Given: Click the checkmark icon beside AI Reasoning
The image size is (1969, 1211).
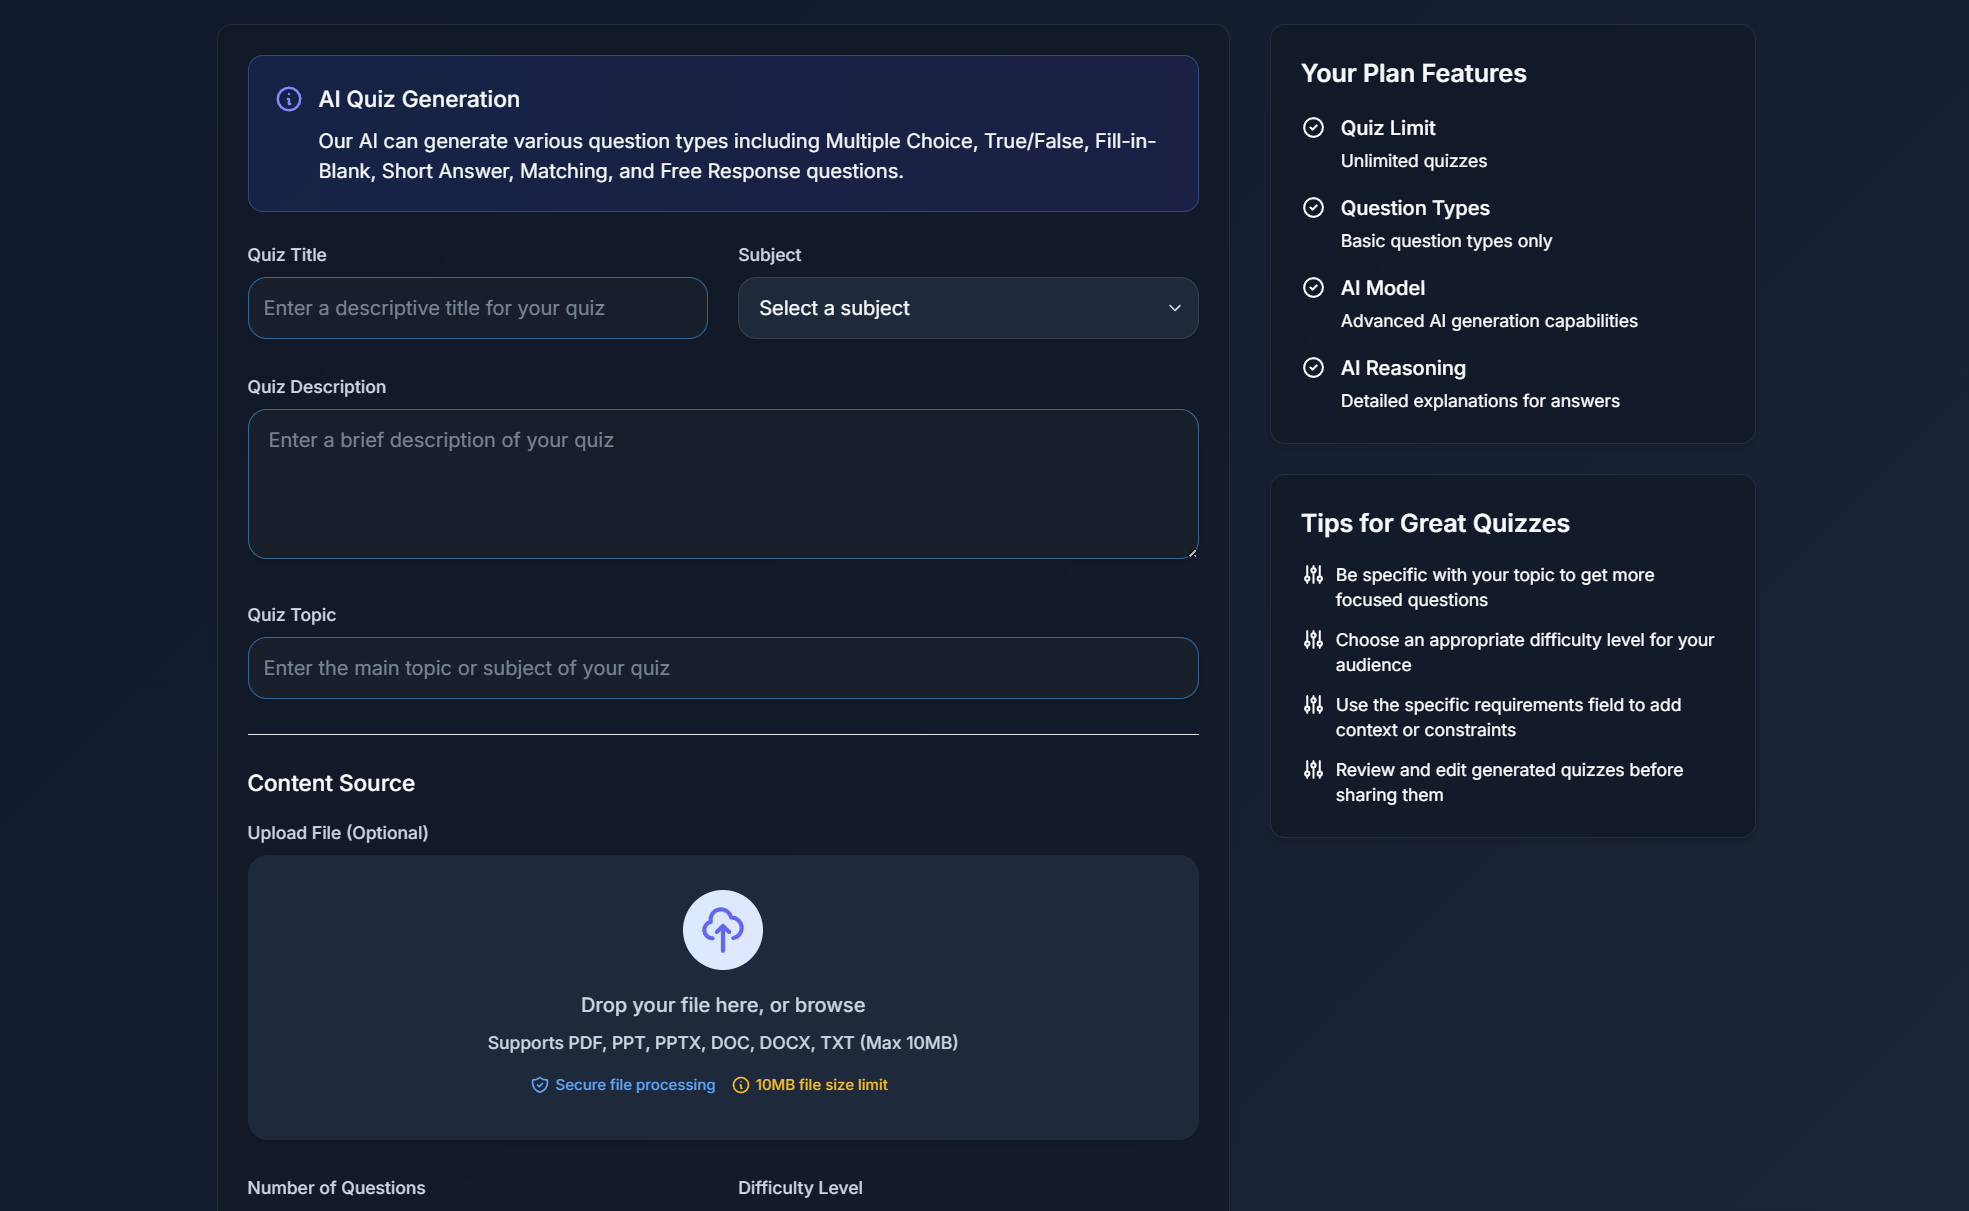Looking at the screenshot, I should click(1314, 368).
